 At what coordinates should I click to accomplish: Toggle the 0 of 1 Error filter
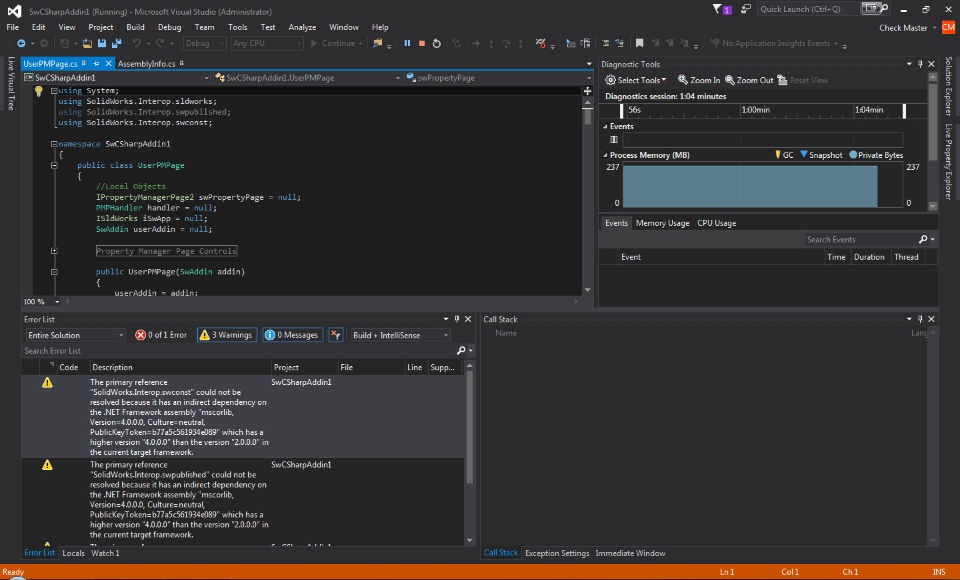click(x=162, y=335)
